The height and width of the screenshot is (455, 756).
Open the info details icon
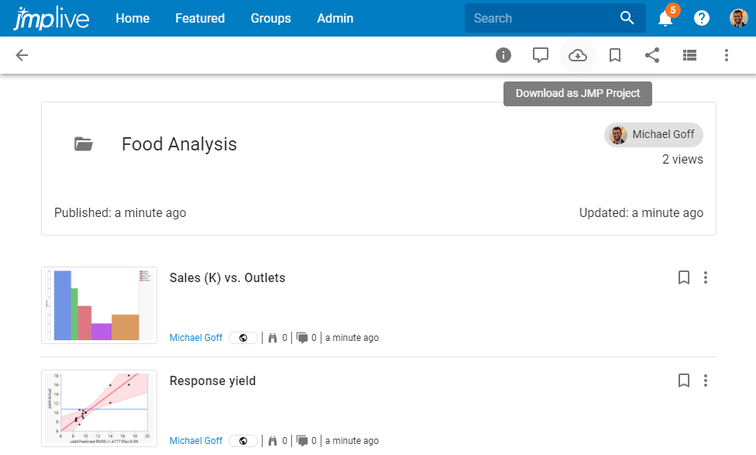tap(504, 55)
